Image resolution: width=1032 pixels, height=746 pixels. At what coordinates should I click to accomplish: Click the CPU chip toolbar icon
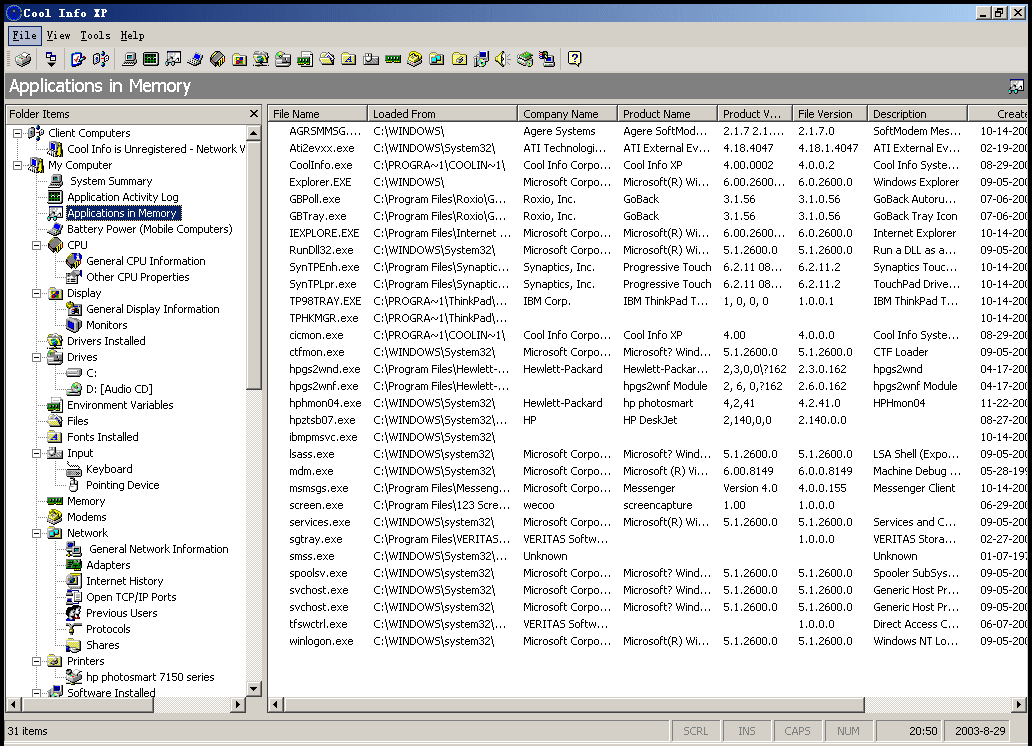coord(217,59)
